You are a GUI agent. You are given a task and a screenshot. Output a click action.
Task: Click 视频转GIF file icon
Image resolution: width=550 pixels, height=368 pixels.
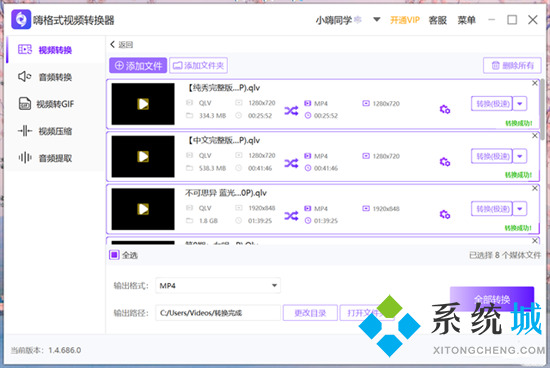(25, 103)
